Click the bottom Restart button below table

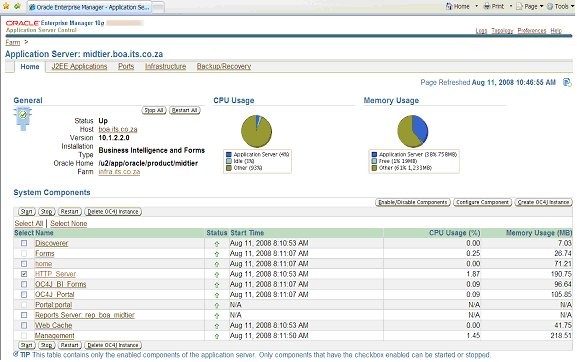point(69,345)
